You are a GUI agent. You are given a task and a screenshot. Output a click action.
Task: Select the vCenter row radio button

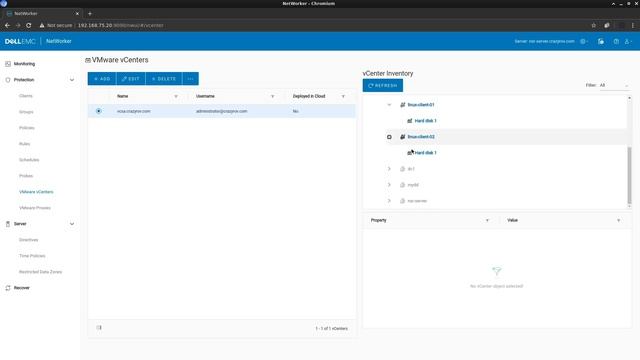[x=98, y=111]
